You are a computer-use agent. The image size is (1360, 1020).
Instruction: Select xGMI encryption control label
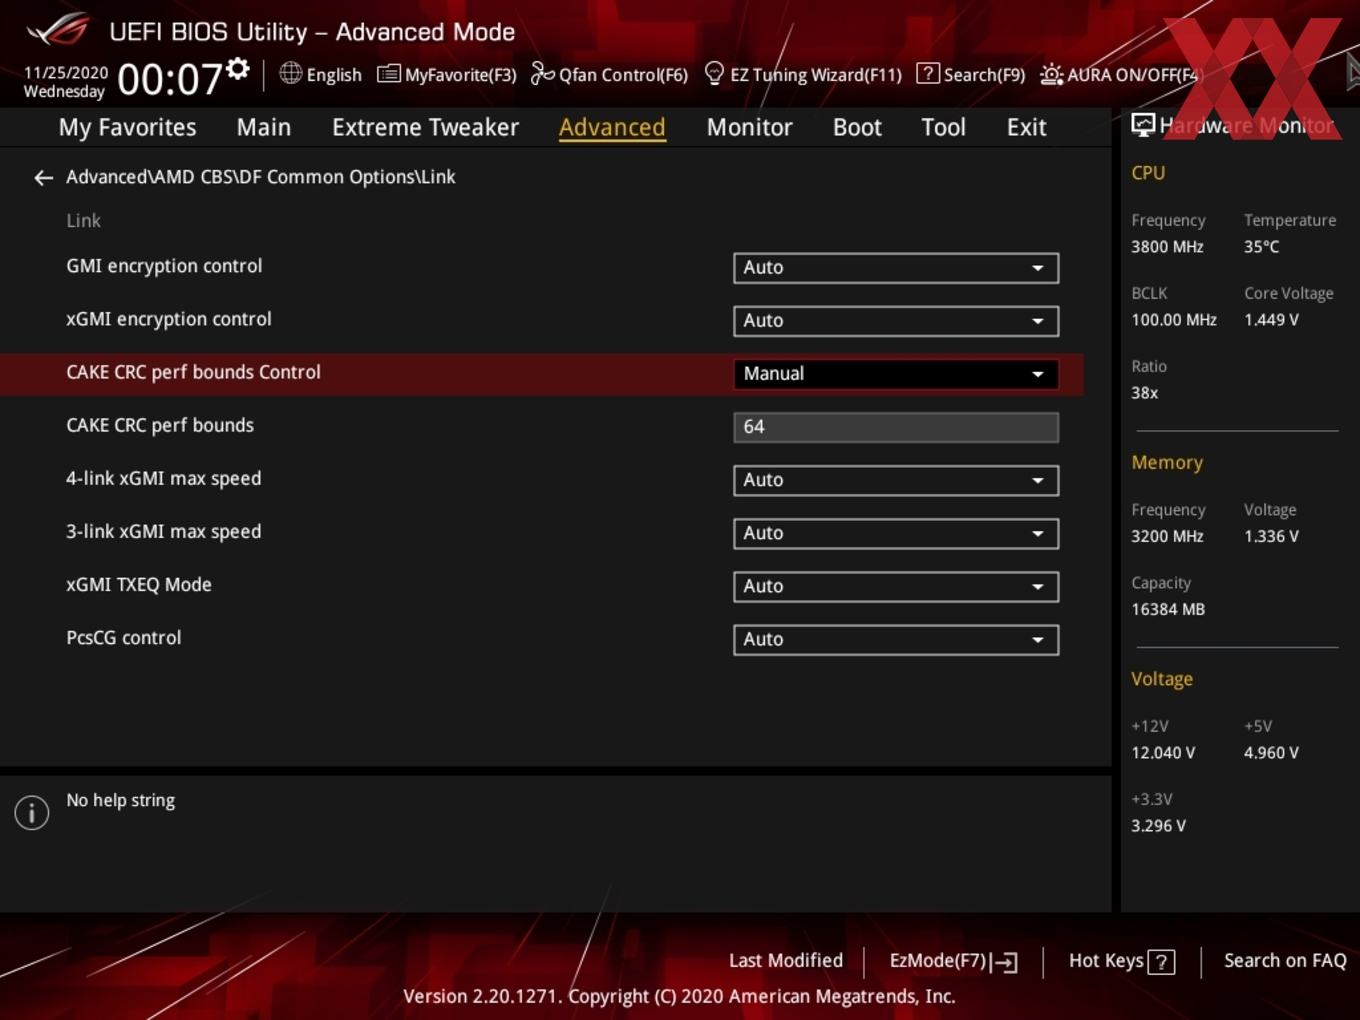[169, 319]
